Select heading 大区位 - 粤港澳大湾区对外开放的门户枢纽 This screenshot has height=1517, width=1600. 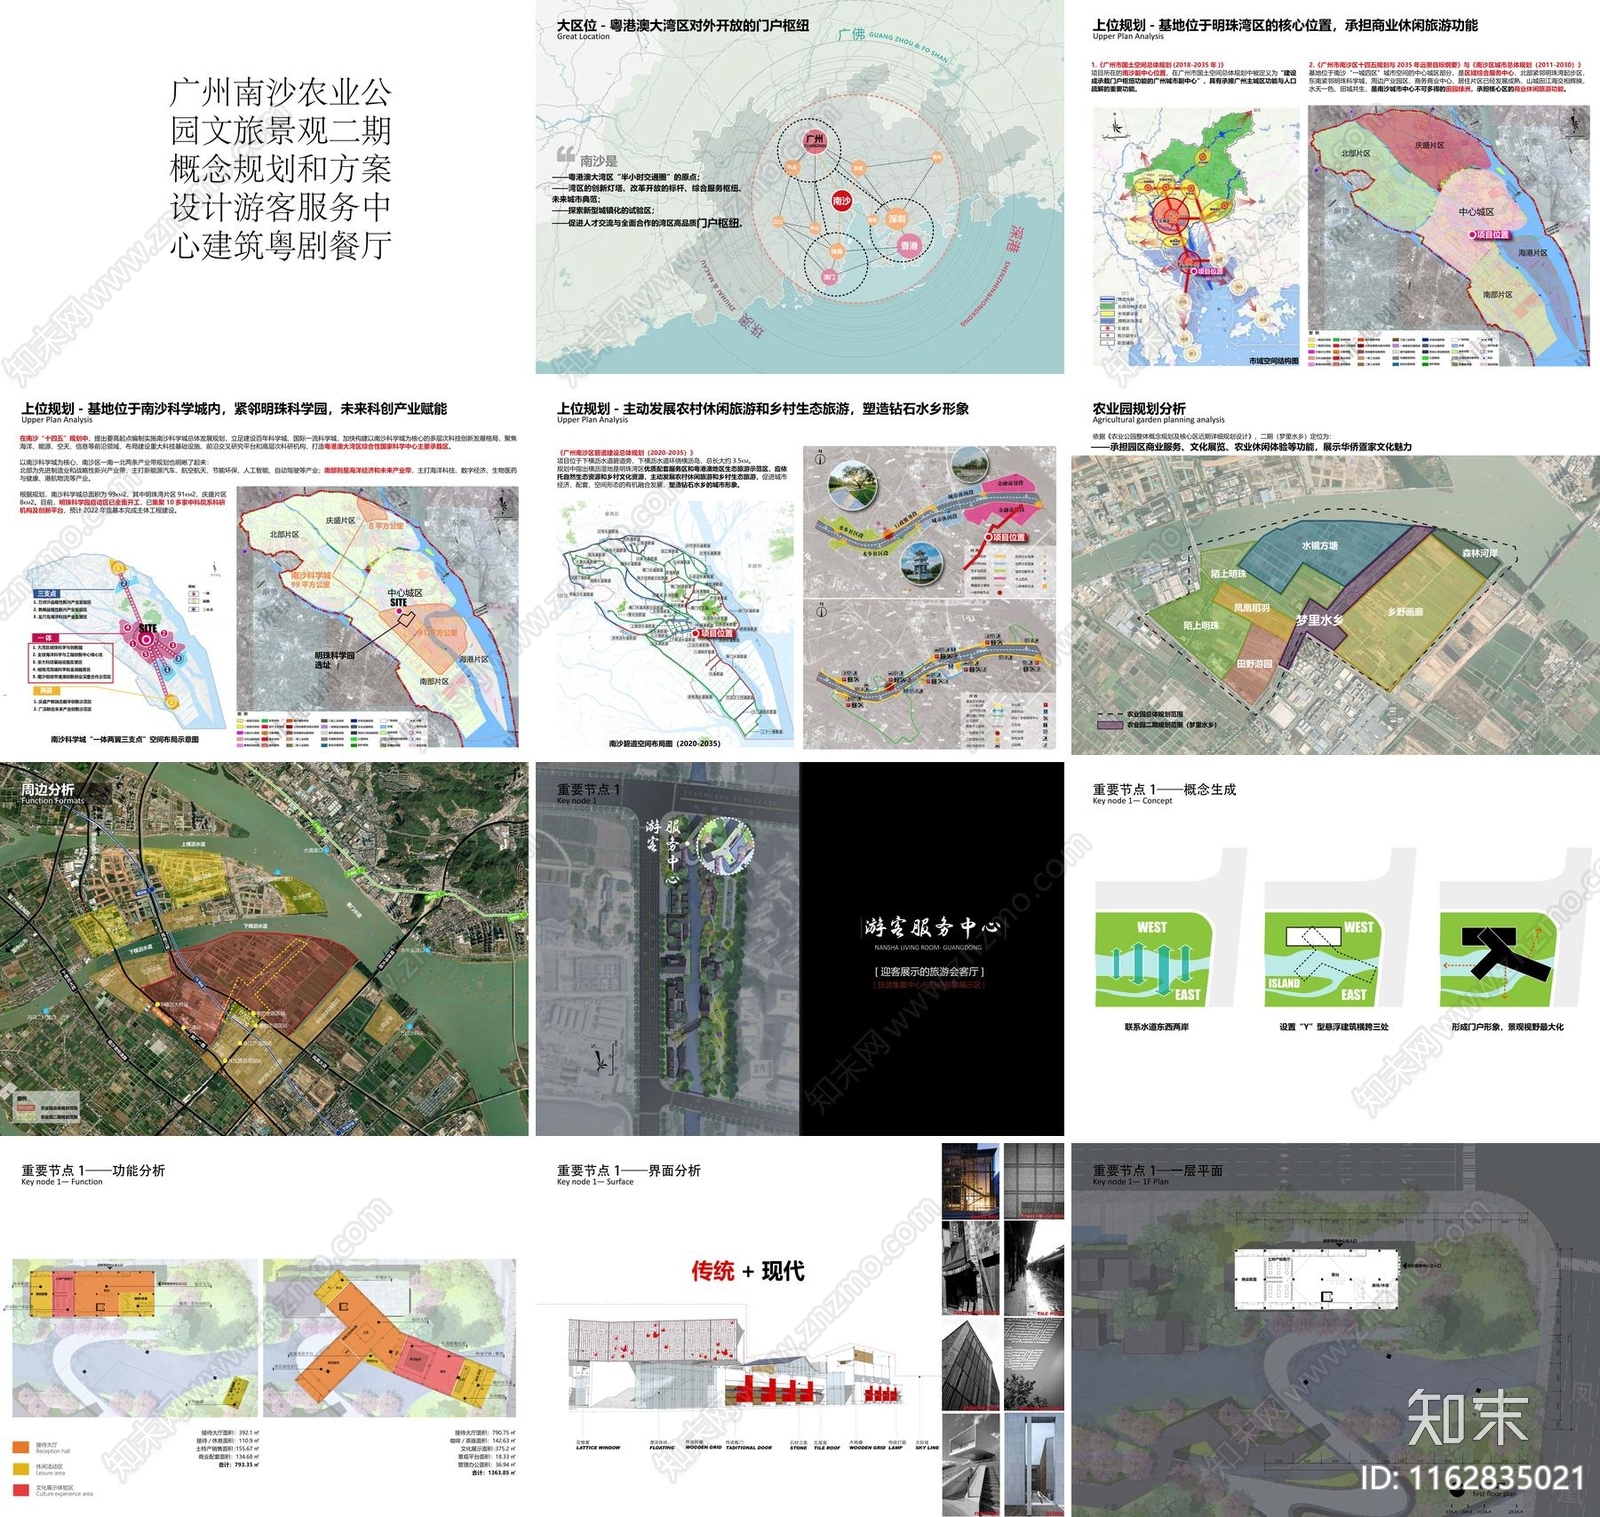coord(683,25)
